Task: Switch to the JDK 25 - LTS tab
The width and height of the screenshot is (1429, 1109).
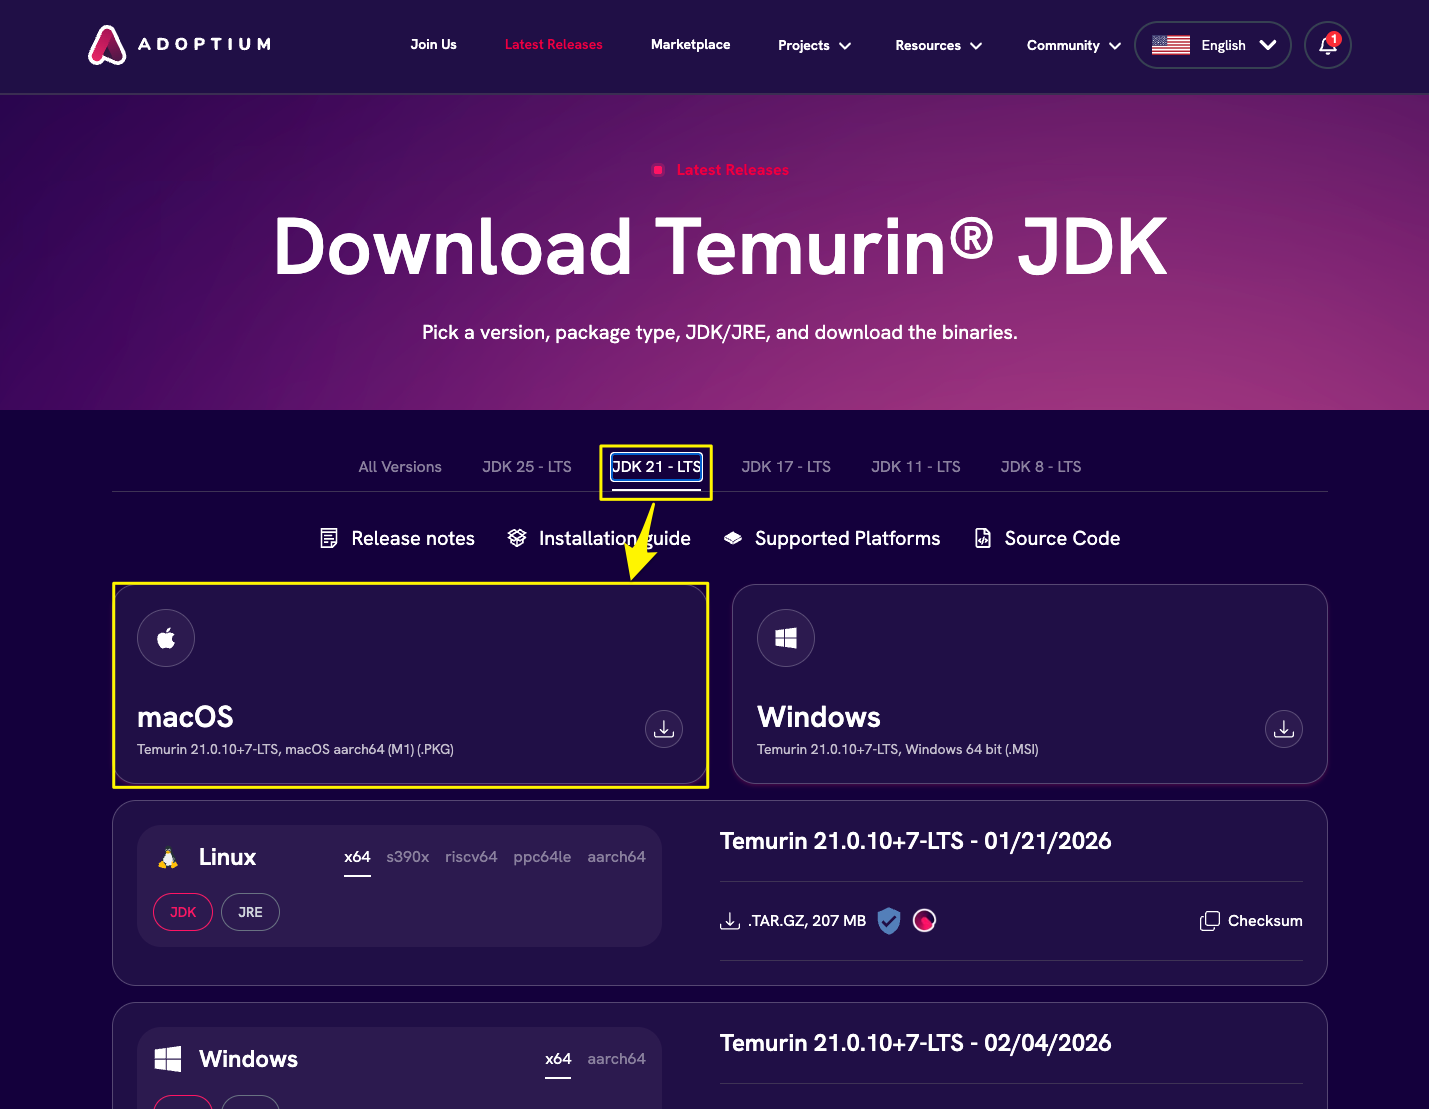Action: [x=527, y=467]
